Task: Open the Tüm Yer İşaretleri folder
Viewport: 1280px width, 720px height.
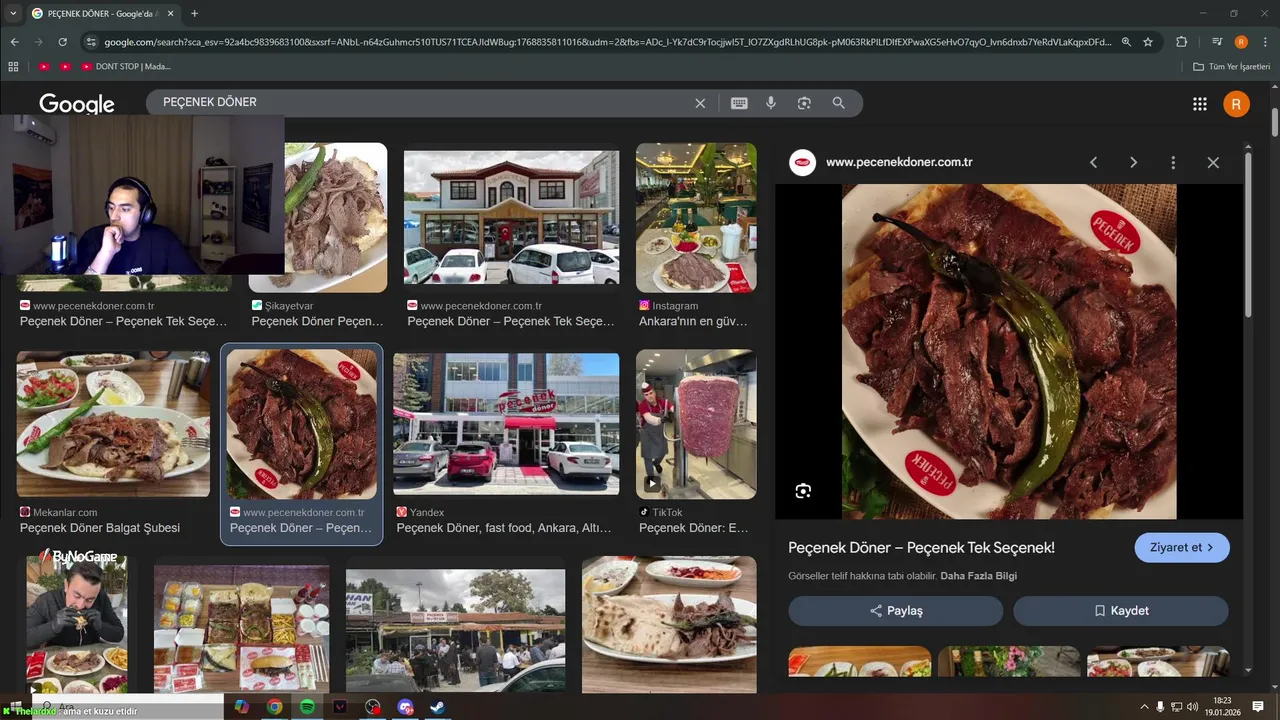Action: tap(1229, 66)
